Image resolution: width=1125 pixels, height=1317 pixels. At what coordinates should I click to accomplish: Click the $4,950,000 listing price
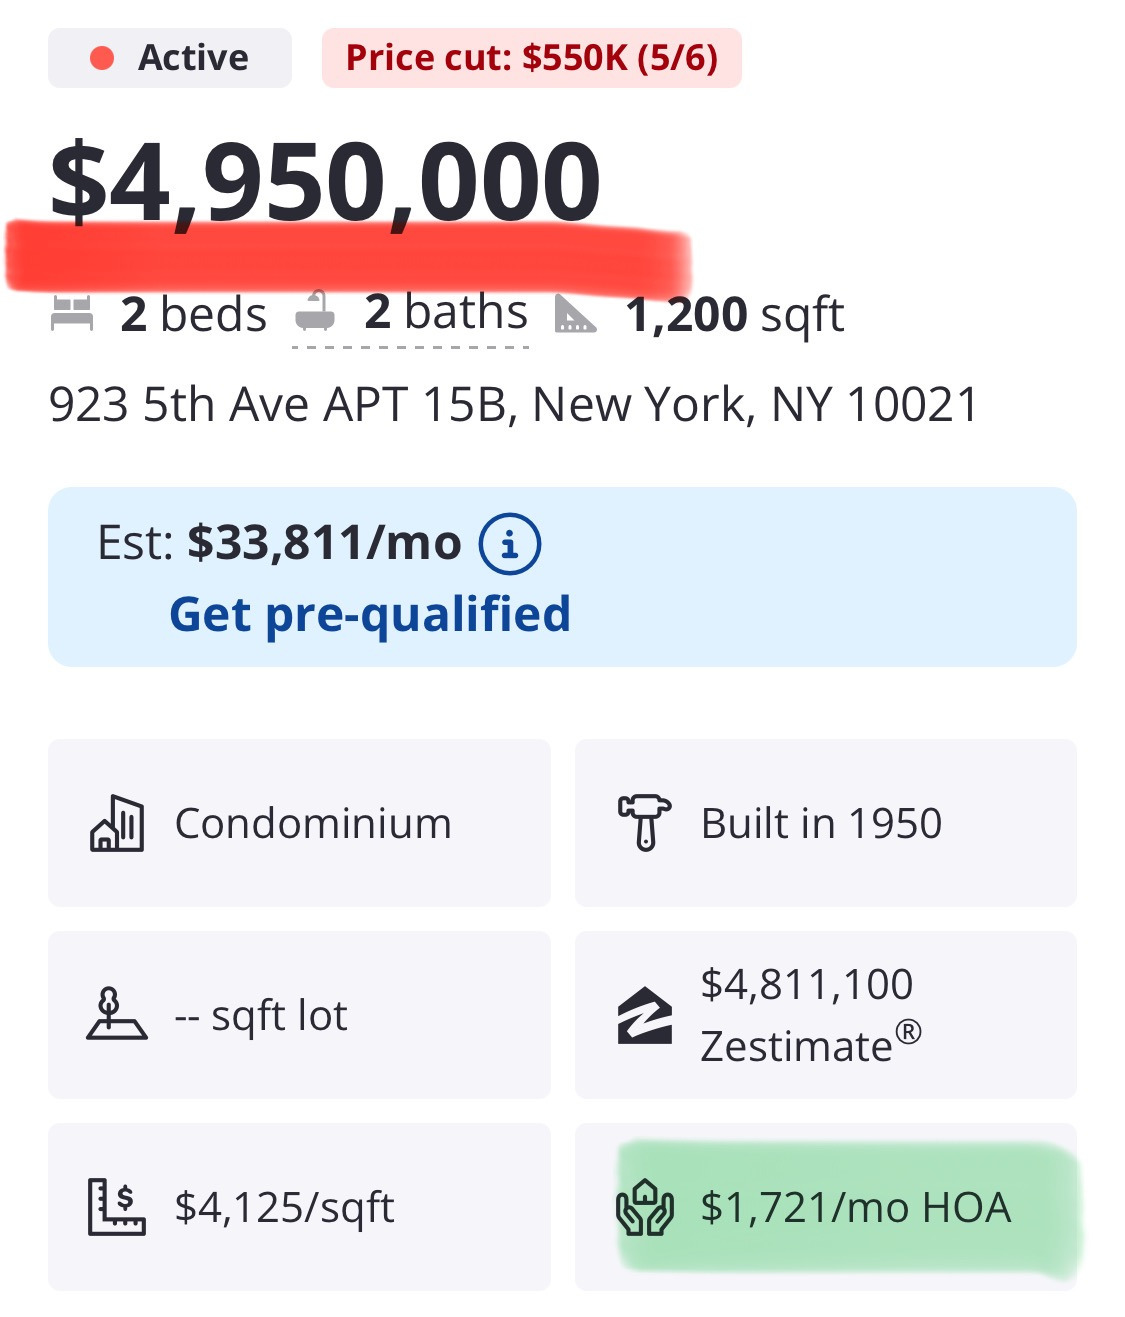(x=325, y=183)
